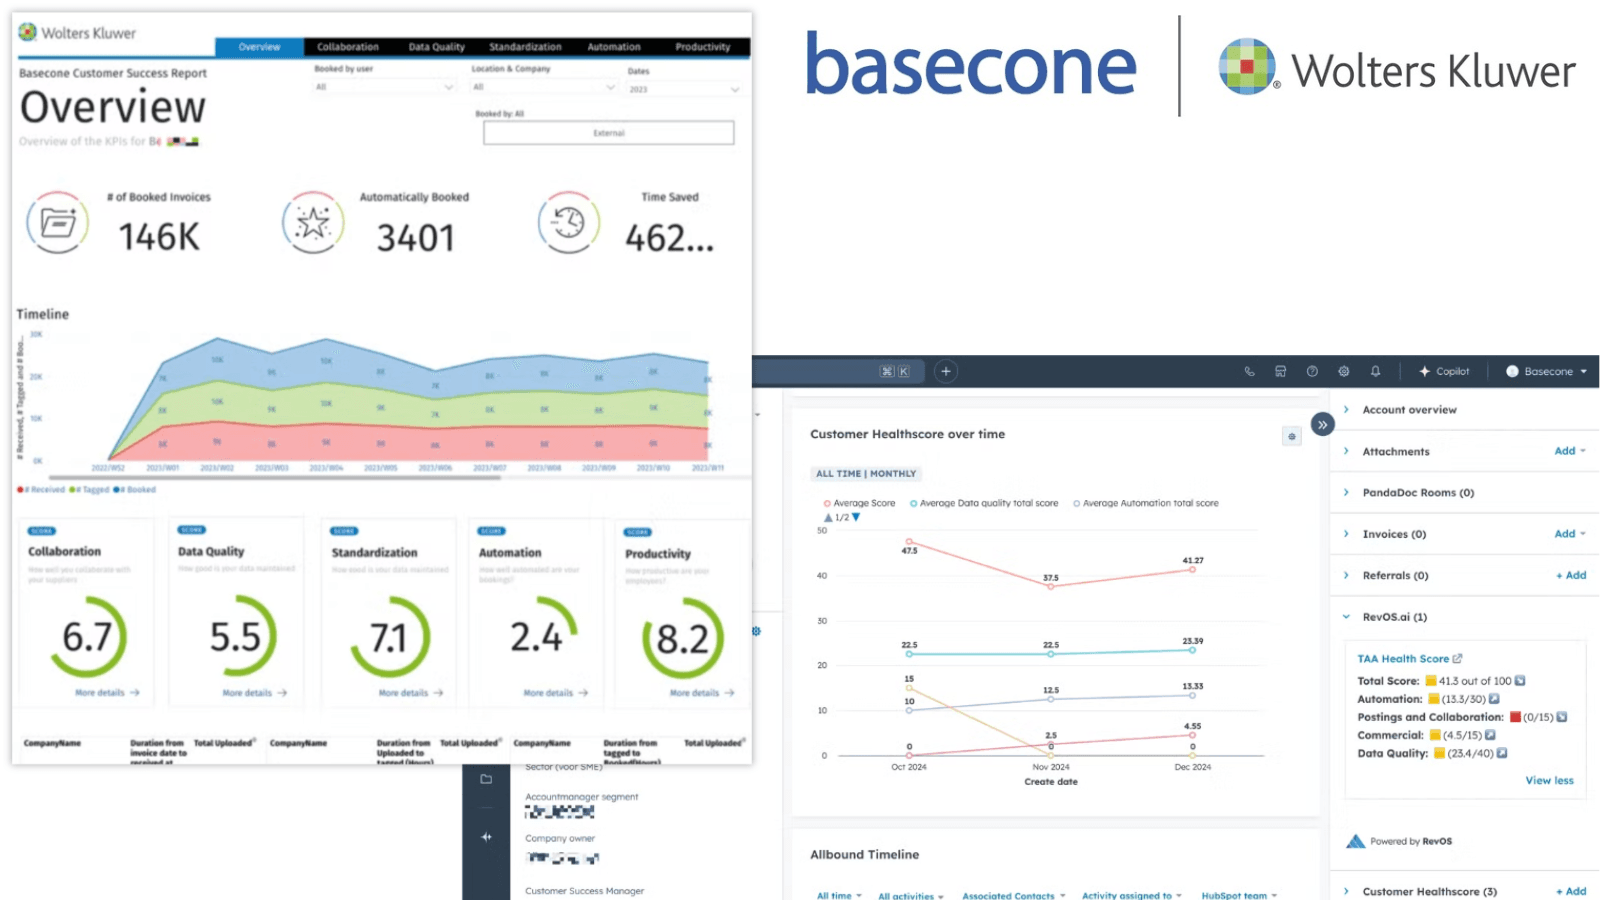The height and width of the screenshot is (900, 1600).
Task: Launch Copilot from the top bar
Action: 1444,371
